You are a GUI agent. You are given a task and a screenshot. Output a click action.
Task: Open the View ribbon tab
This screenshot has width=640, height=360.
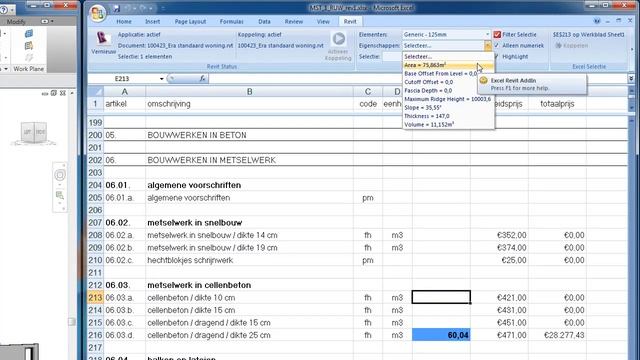click(x=323, y=22)
